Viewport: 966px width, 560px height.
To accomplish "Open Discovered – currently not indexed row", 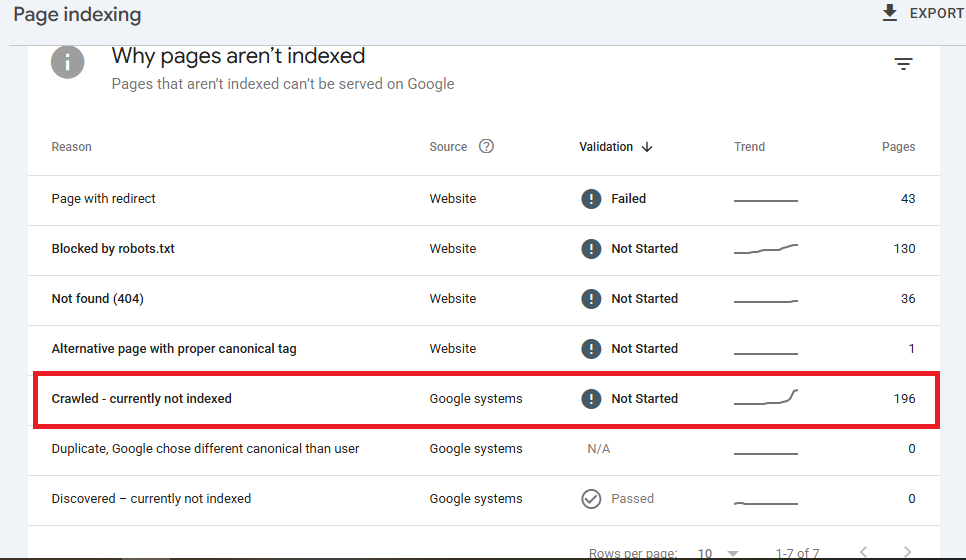I will [x=484, y=499].
